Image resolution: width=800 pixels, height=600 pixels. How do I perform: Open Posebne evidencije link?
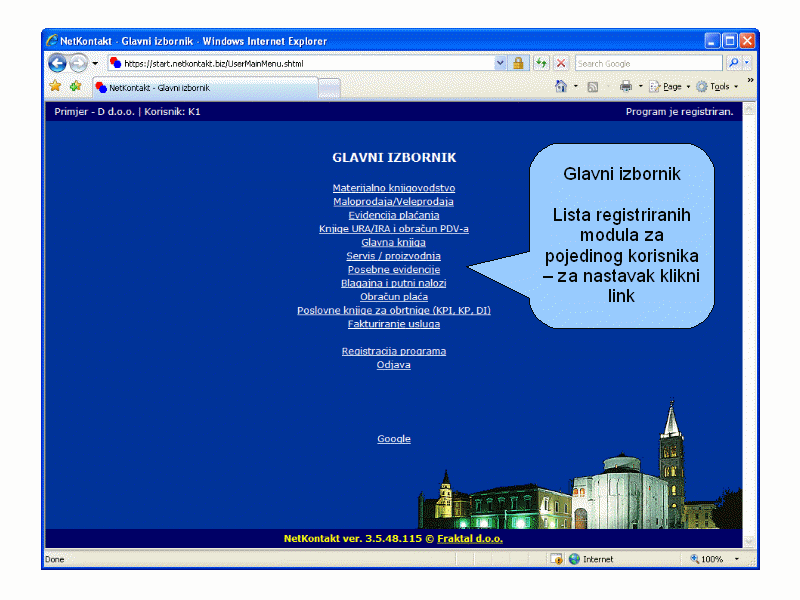[393, 269]
